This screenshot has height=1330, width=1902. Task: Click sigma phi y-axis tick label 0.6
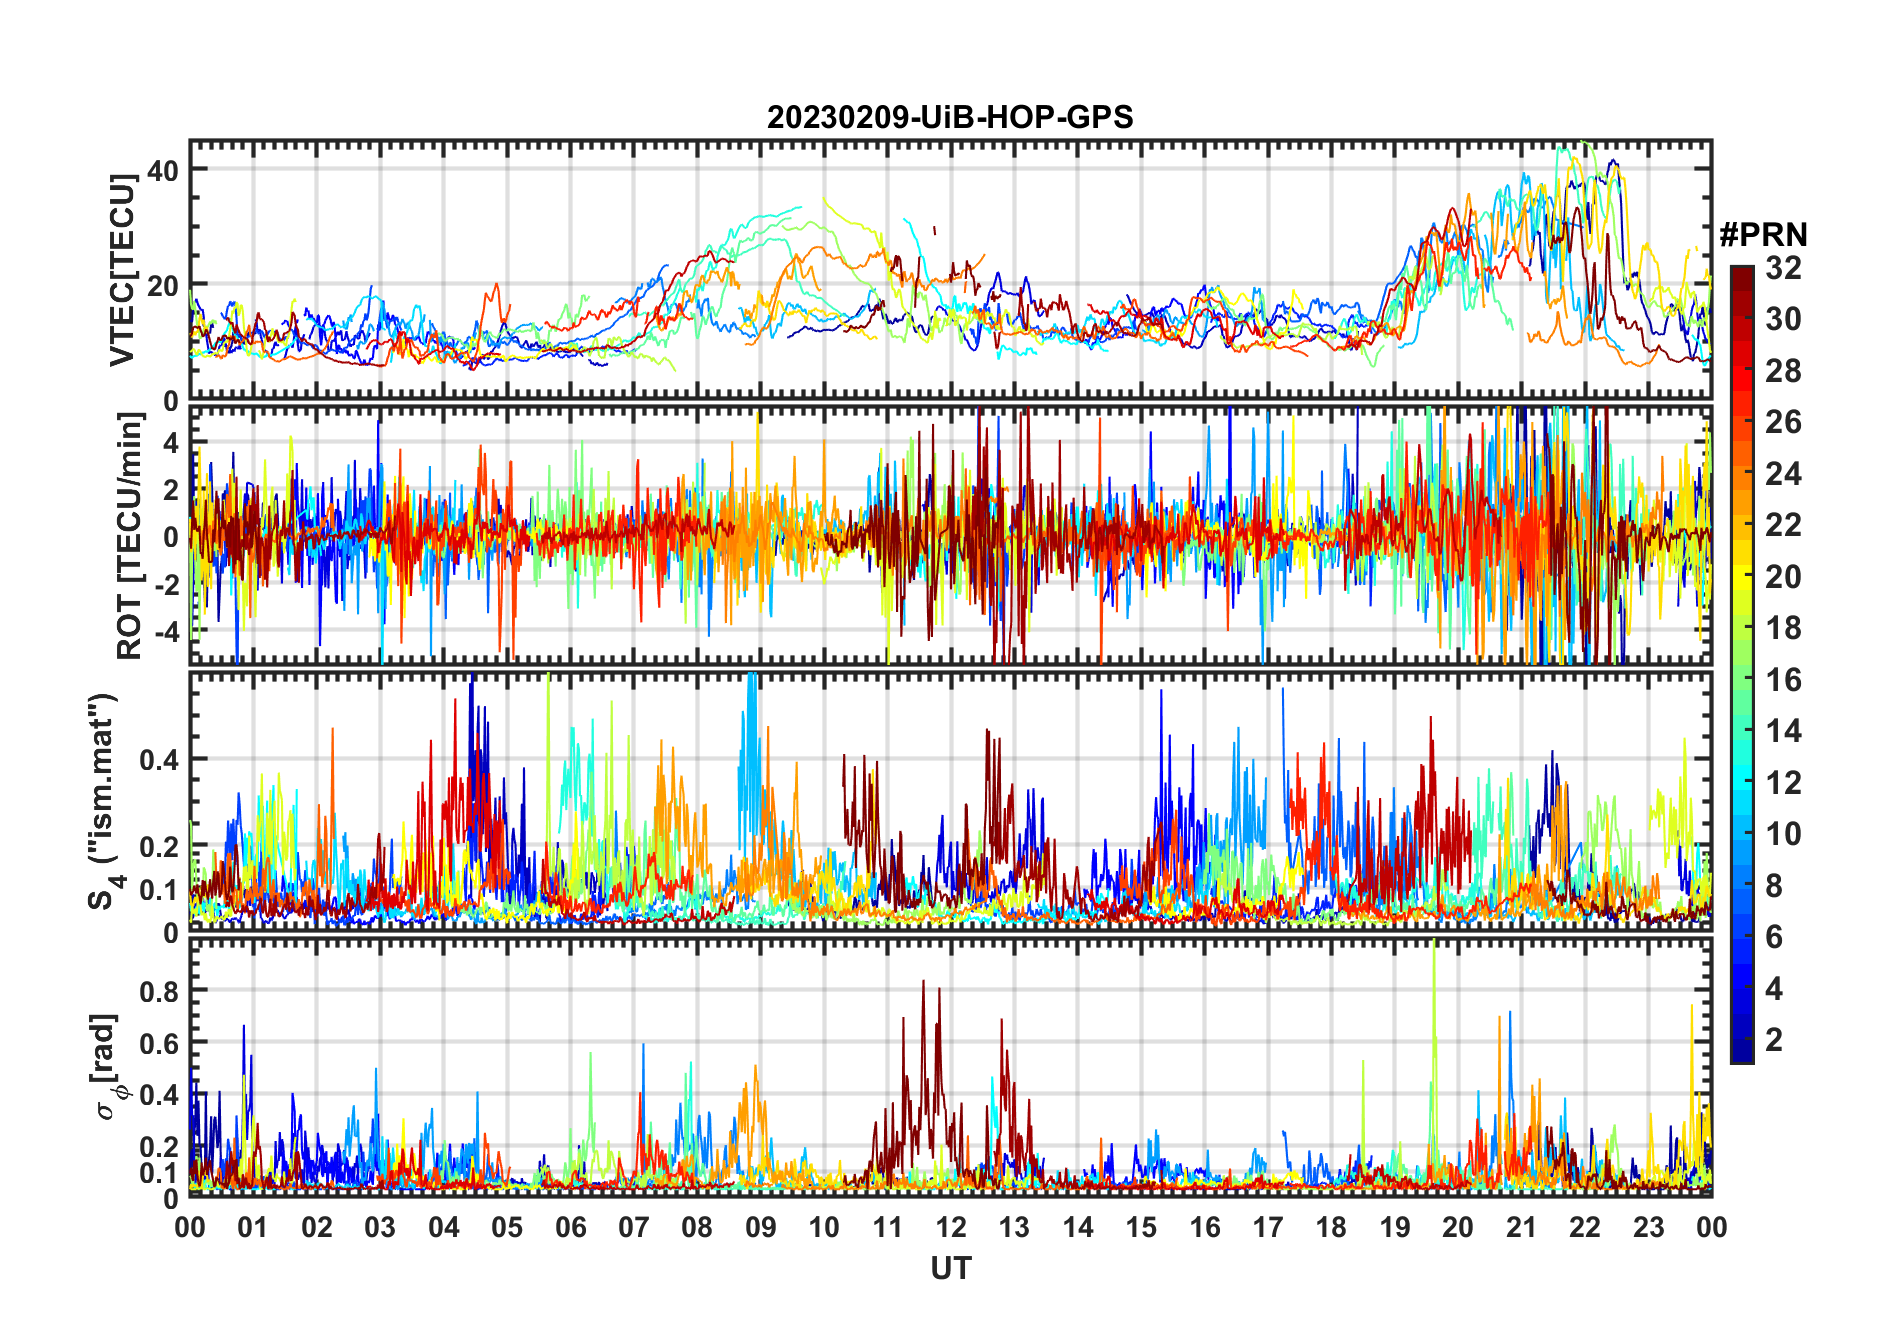click(160, 1044)
